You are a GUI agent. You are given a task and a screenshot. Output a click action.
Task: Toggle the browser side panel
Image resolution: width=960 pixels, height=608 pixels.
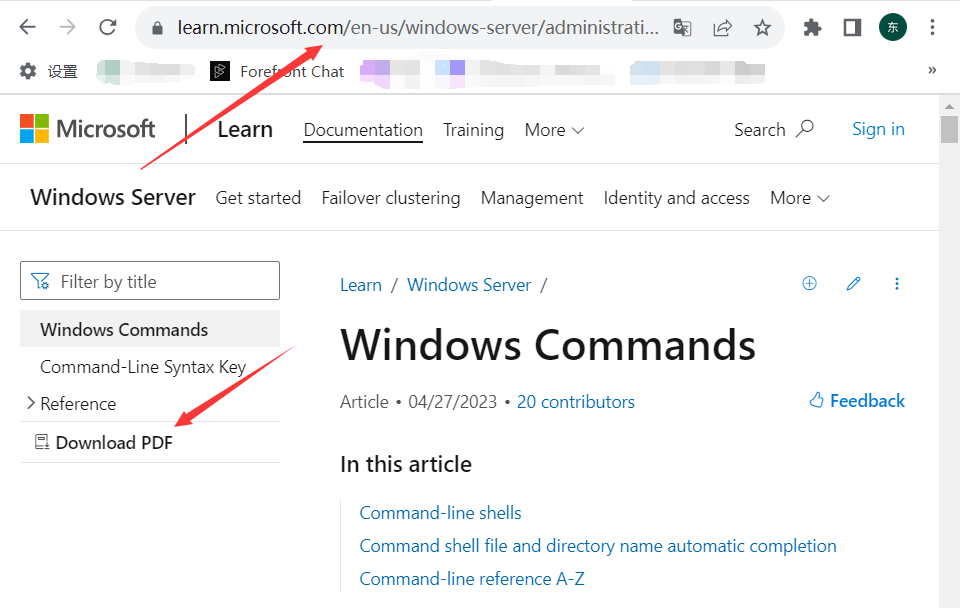click(x=852, y=28)
